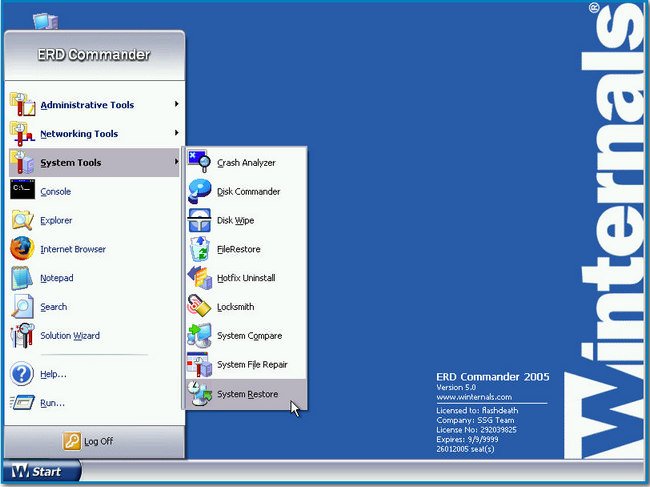Image resolution: width=650 pixels, height=487 pixels.
Task: Click the Explorer folder magnifier icon
Action: (x=22, y=220)
